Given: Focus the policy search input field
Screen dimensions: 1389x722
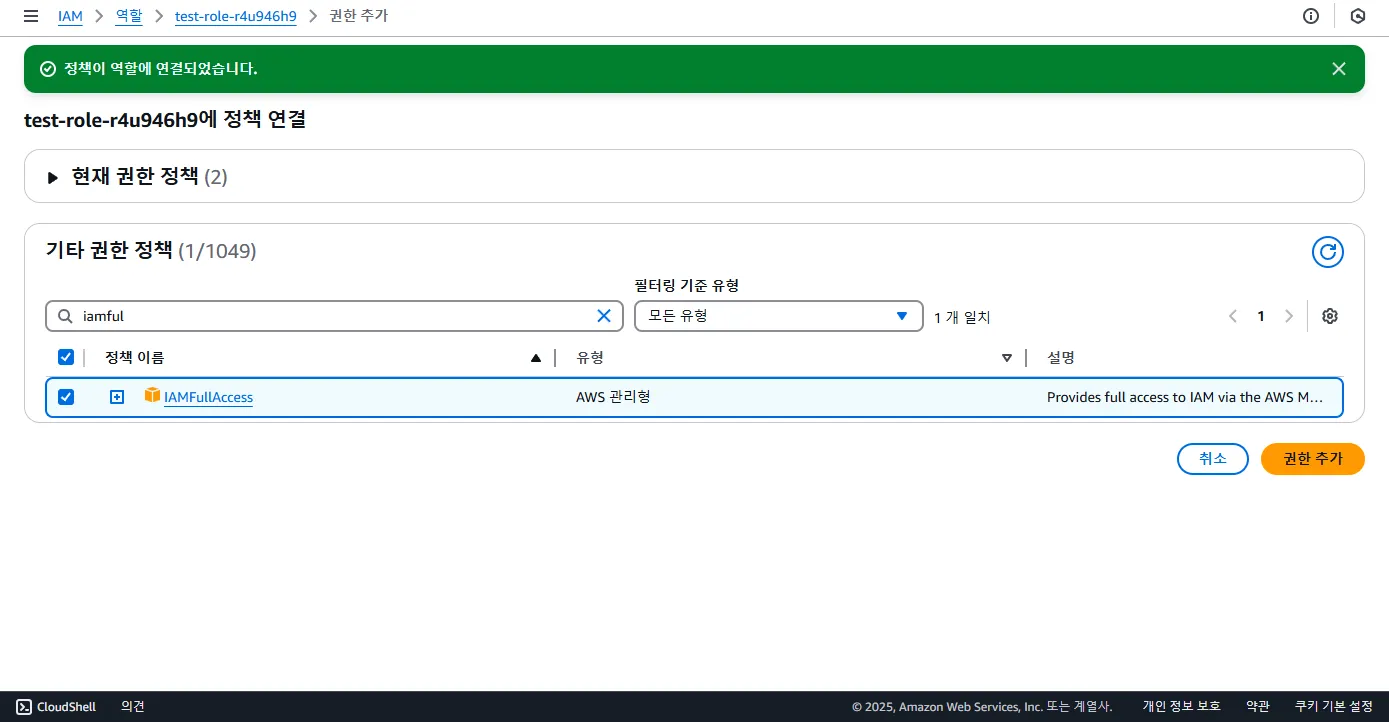Looking at the screenshot, I should coord(334,316).
